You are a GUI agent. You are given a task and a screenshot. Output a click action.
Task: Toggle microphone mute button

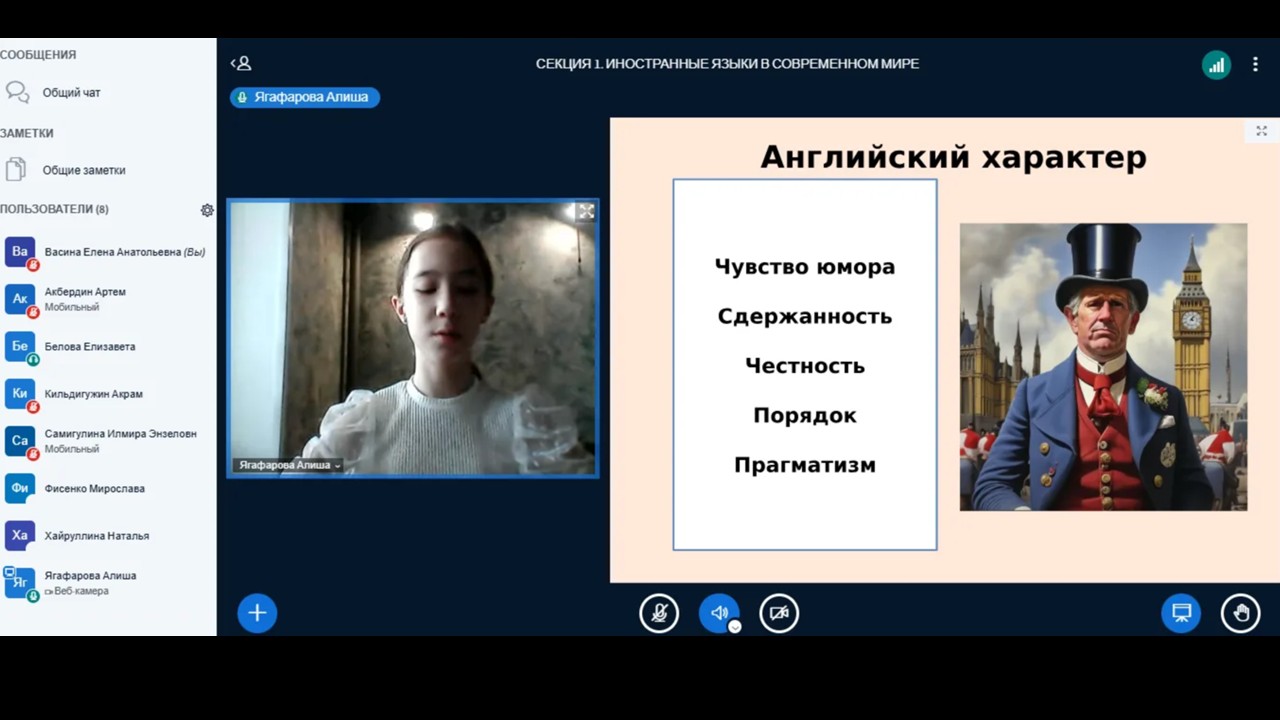659,613
